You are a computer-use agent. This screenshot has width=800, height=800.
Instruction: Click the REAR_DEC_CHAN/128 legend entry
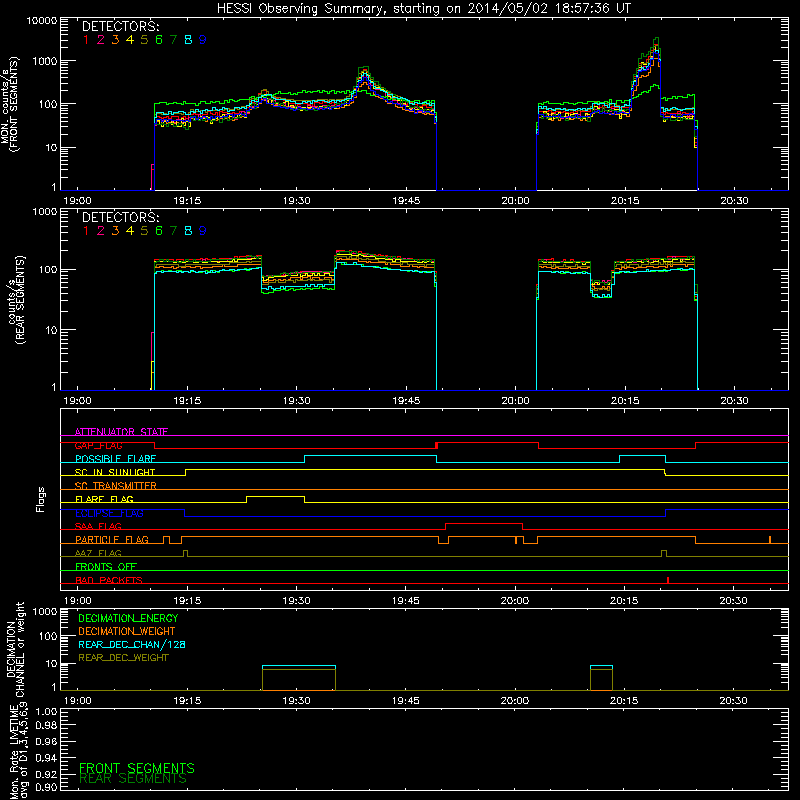tap(132, 644)
